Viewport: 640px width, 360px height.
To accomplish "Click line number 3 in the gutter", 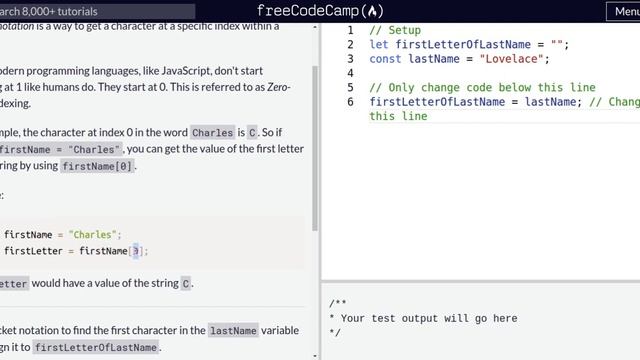I will [350, 59].
